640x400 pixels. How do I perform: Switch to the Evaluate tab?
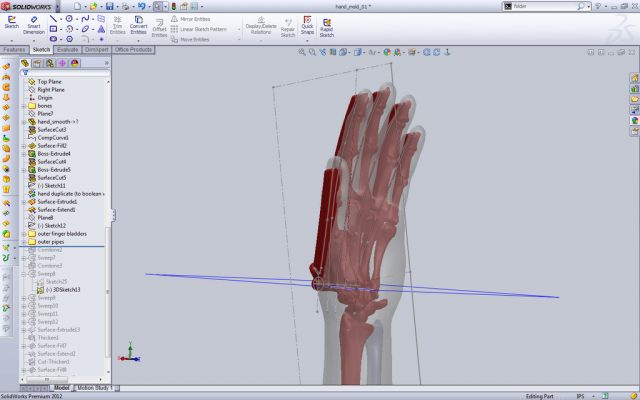click(x=68, y=49)
